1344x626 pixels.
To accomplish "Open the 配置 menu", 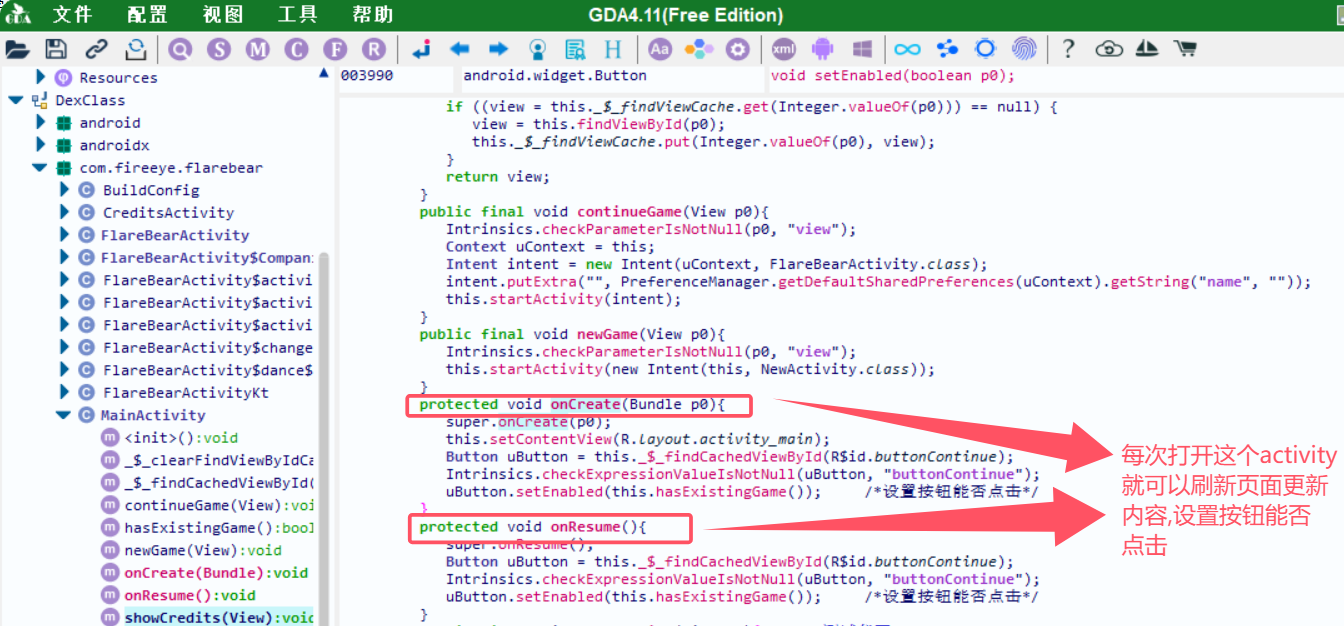I will 148,15.
